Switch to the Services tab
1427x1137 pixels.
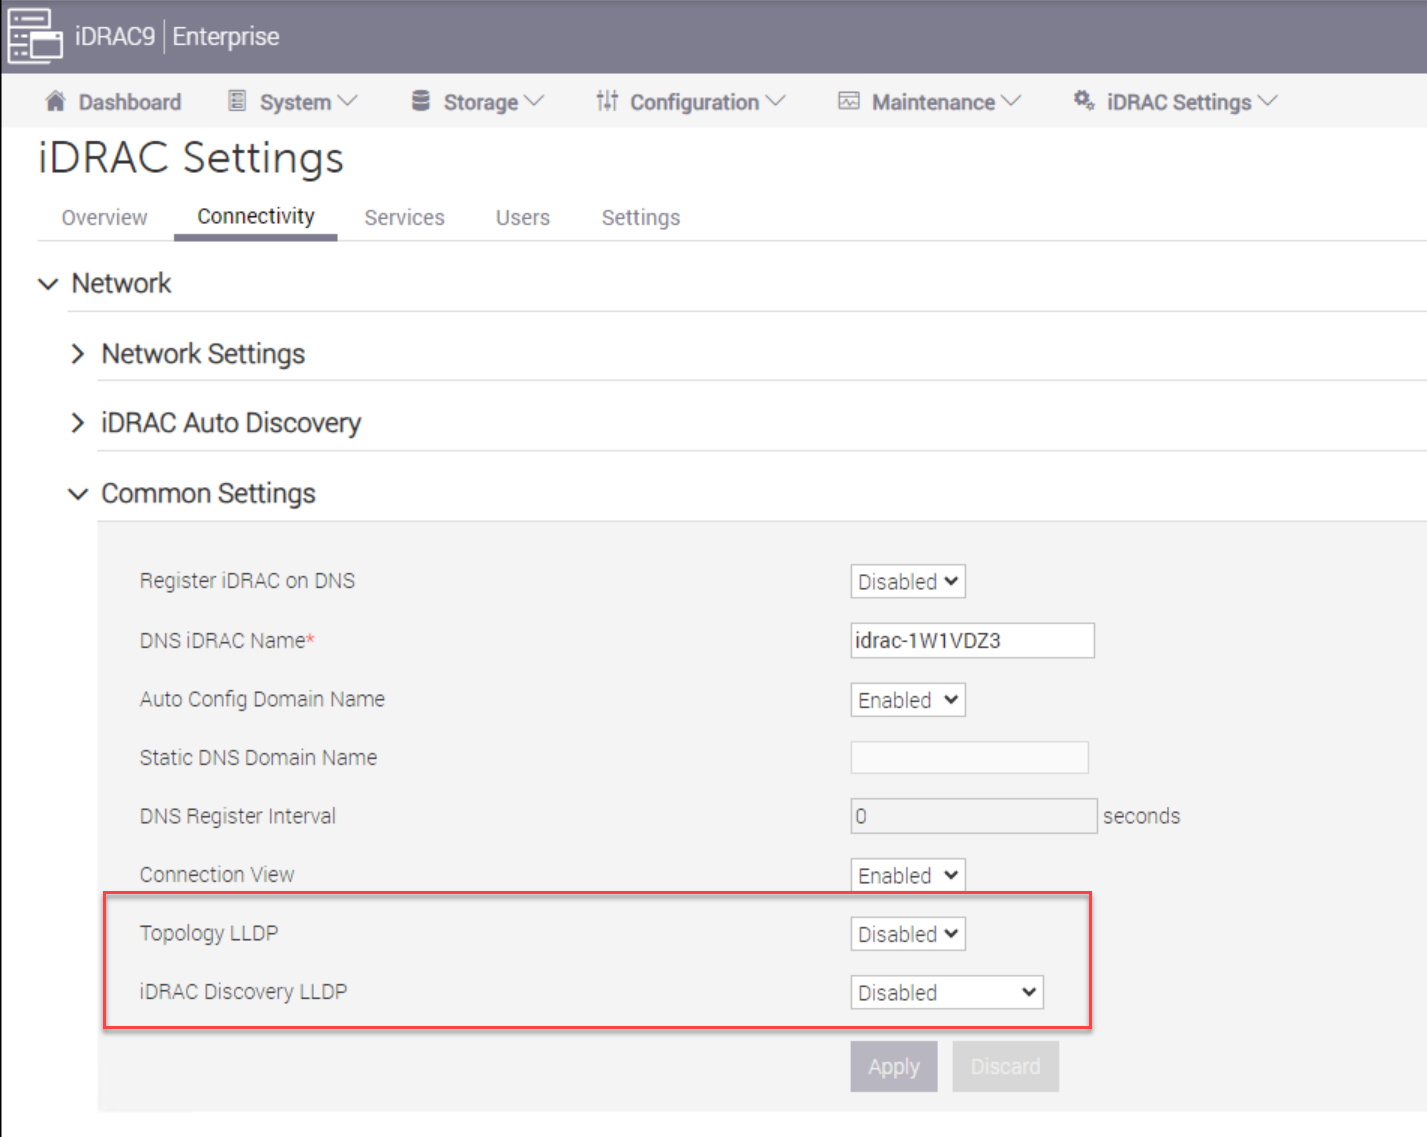tap(404, 218)
